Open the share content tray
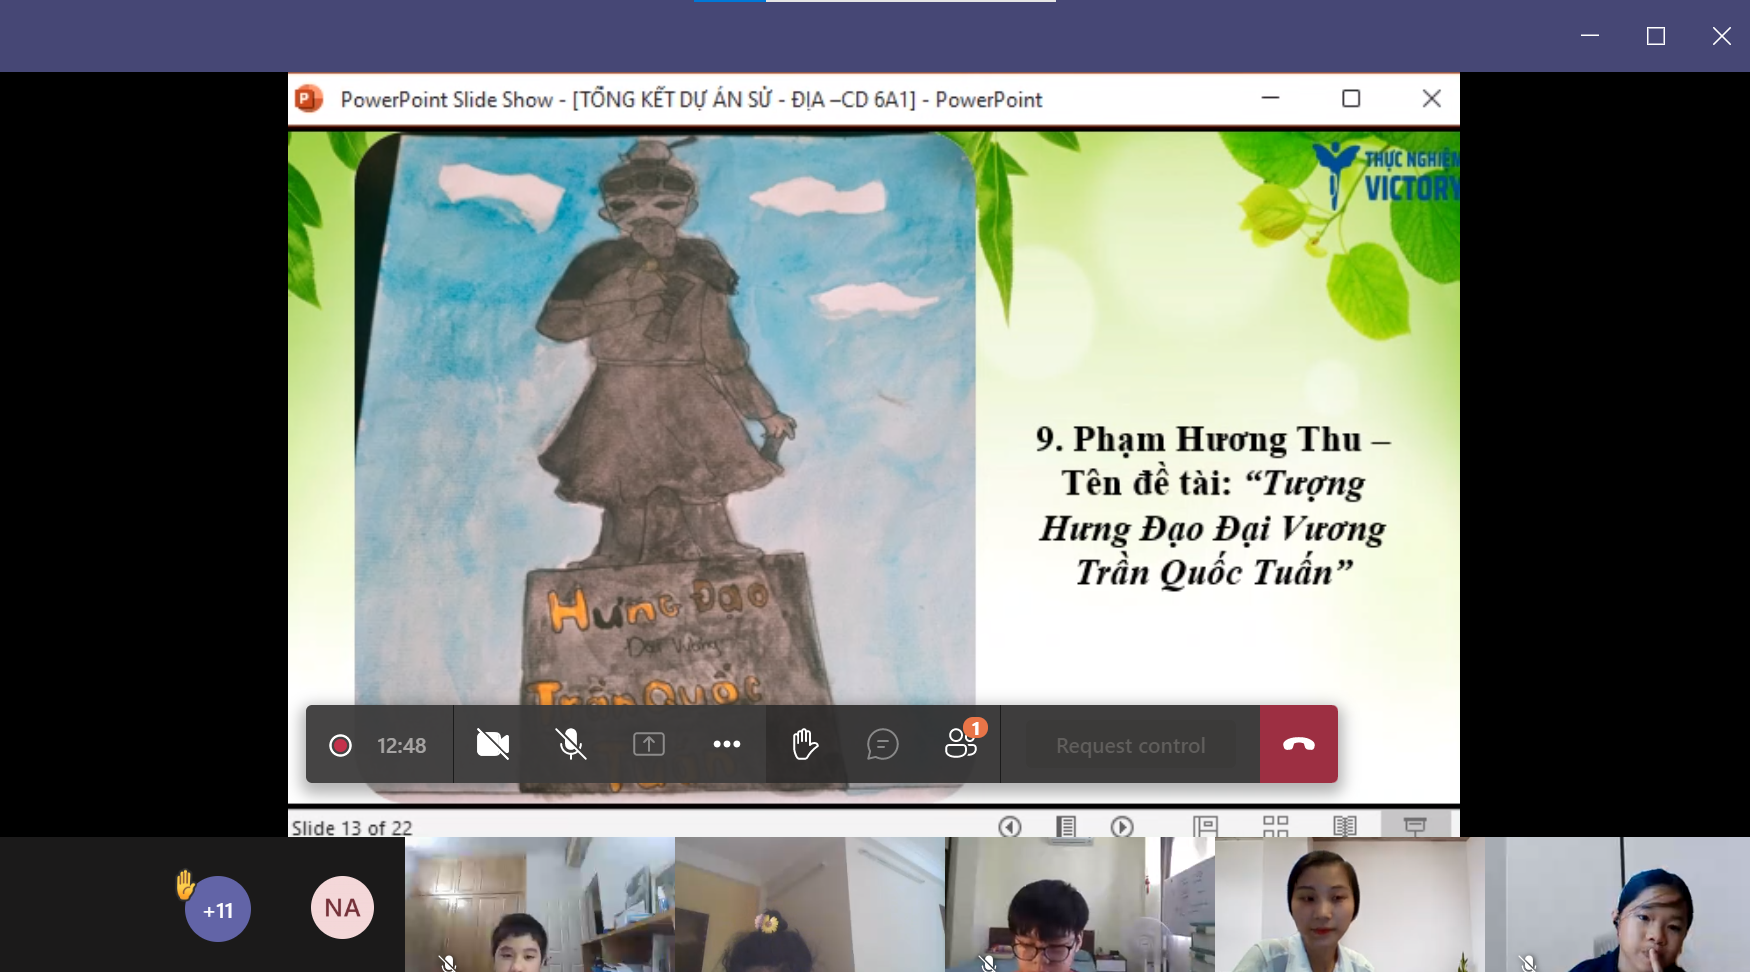Image resolution: width=1750 pixels, height=972 pixels. pos(648,744)
